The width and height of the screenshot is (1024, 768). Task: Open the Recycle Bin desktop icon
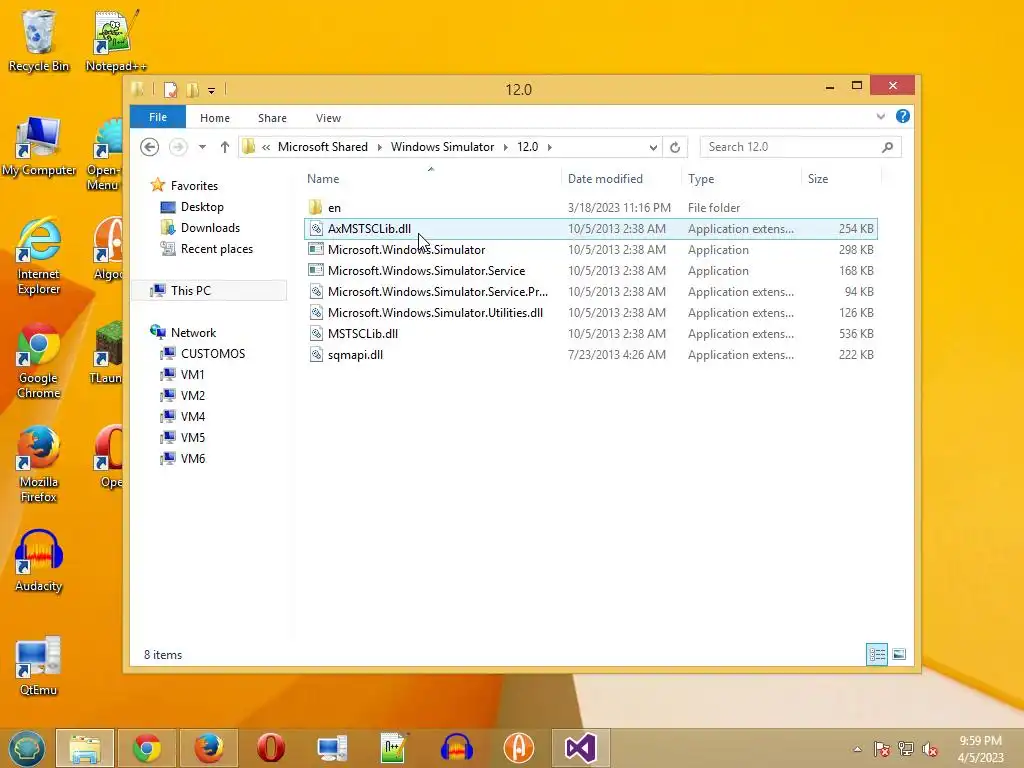coord(39,40)
